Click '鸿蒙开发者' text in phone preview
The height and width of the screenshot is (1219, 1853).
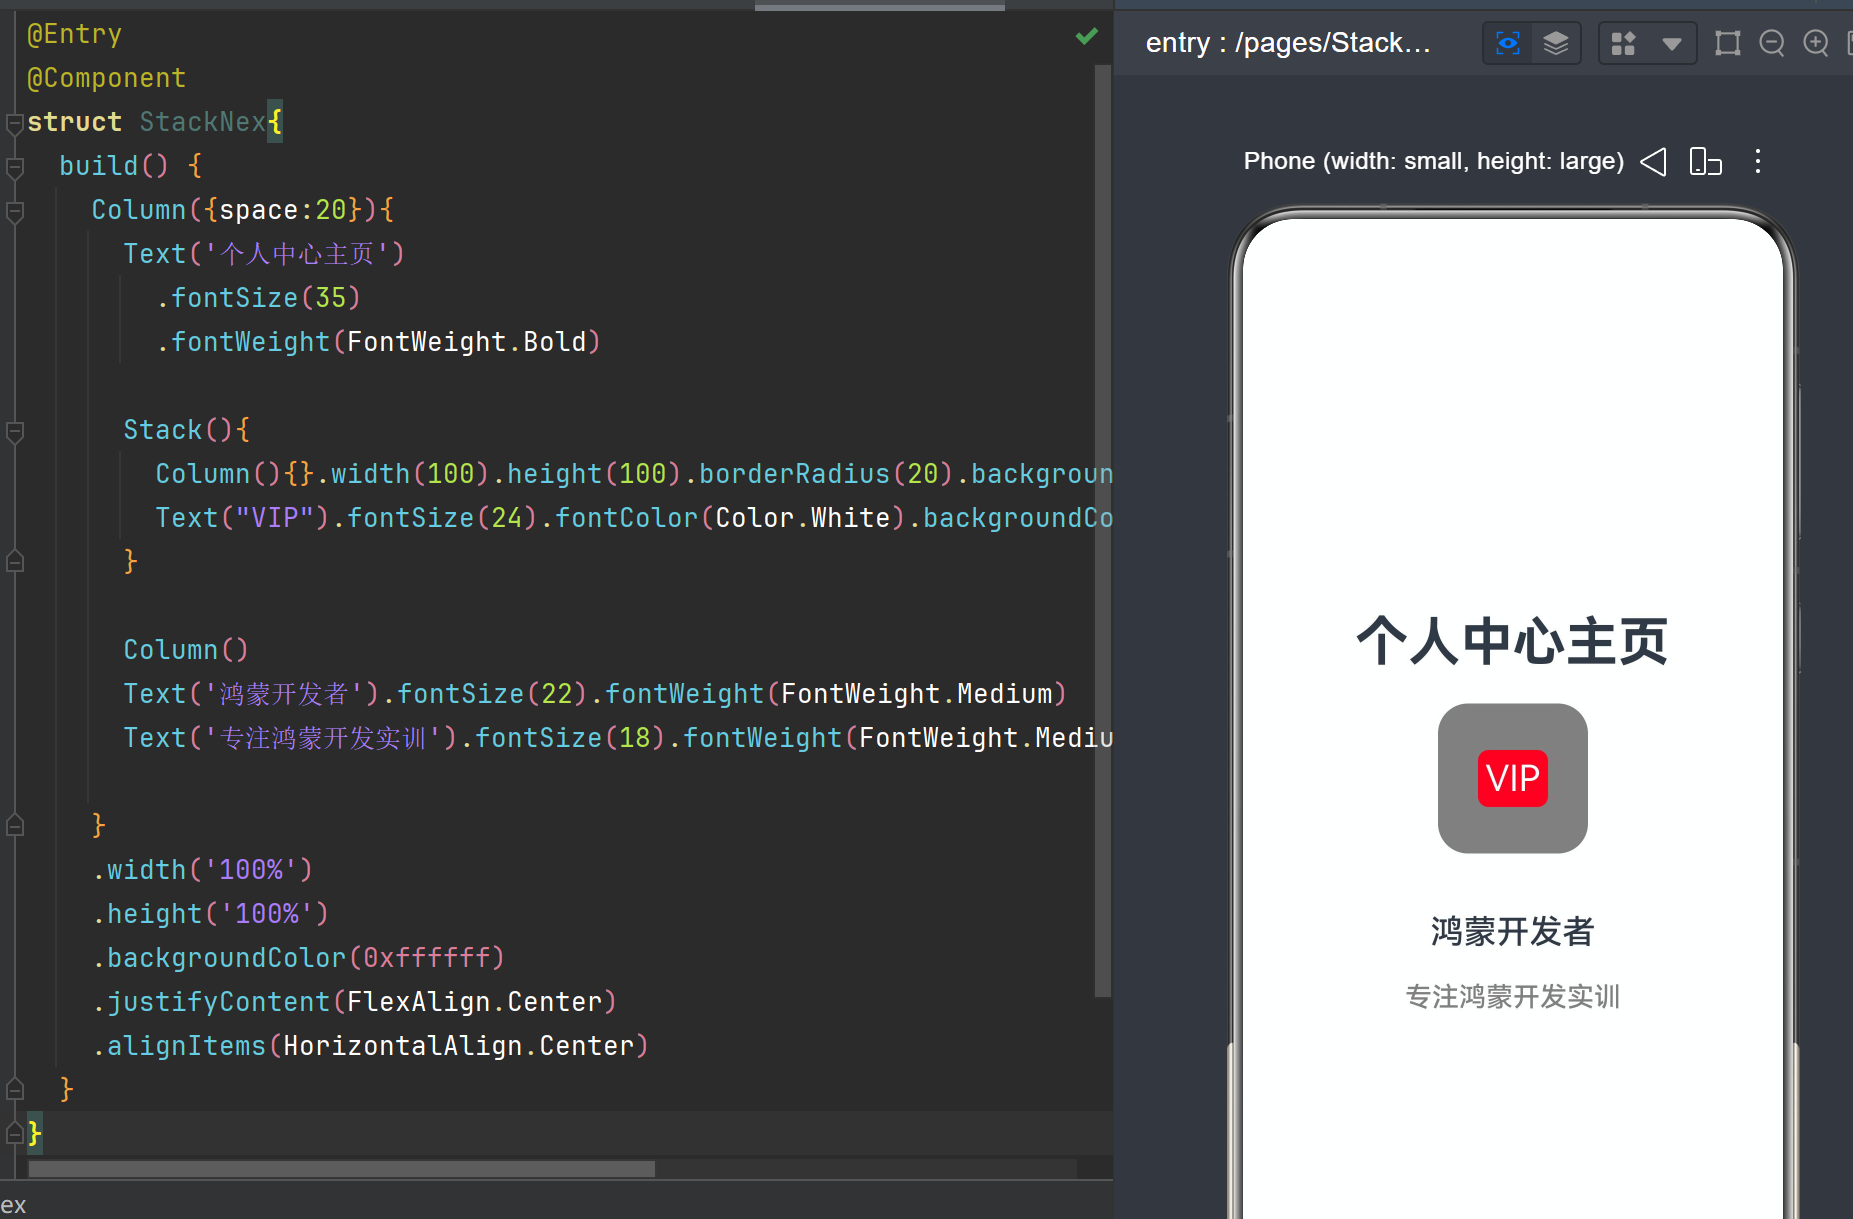point(1512,931)
